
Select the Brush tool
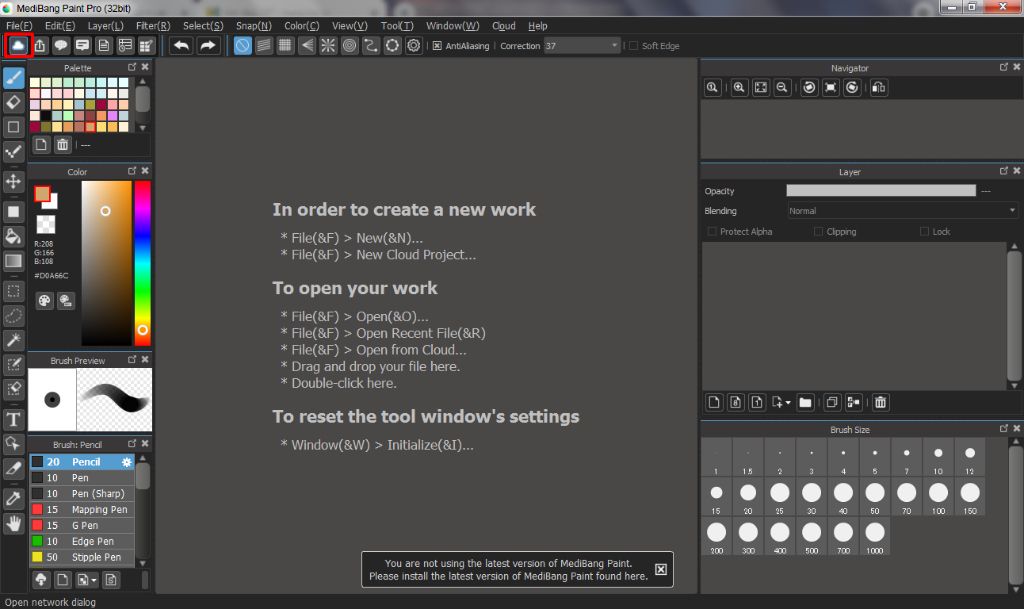click(14, 78)
